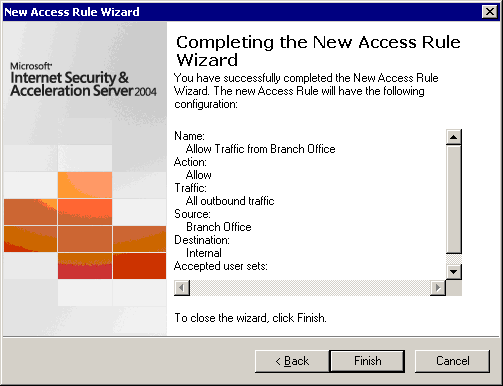
Task: Click the 'Internal' destination value
Action: (x=204, y=253)
